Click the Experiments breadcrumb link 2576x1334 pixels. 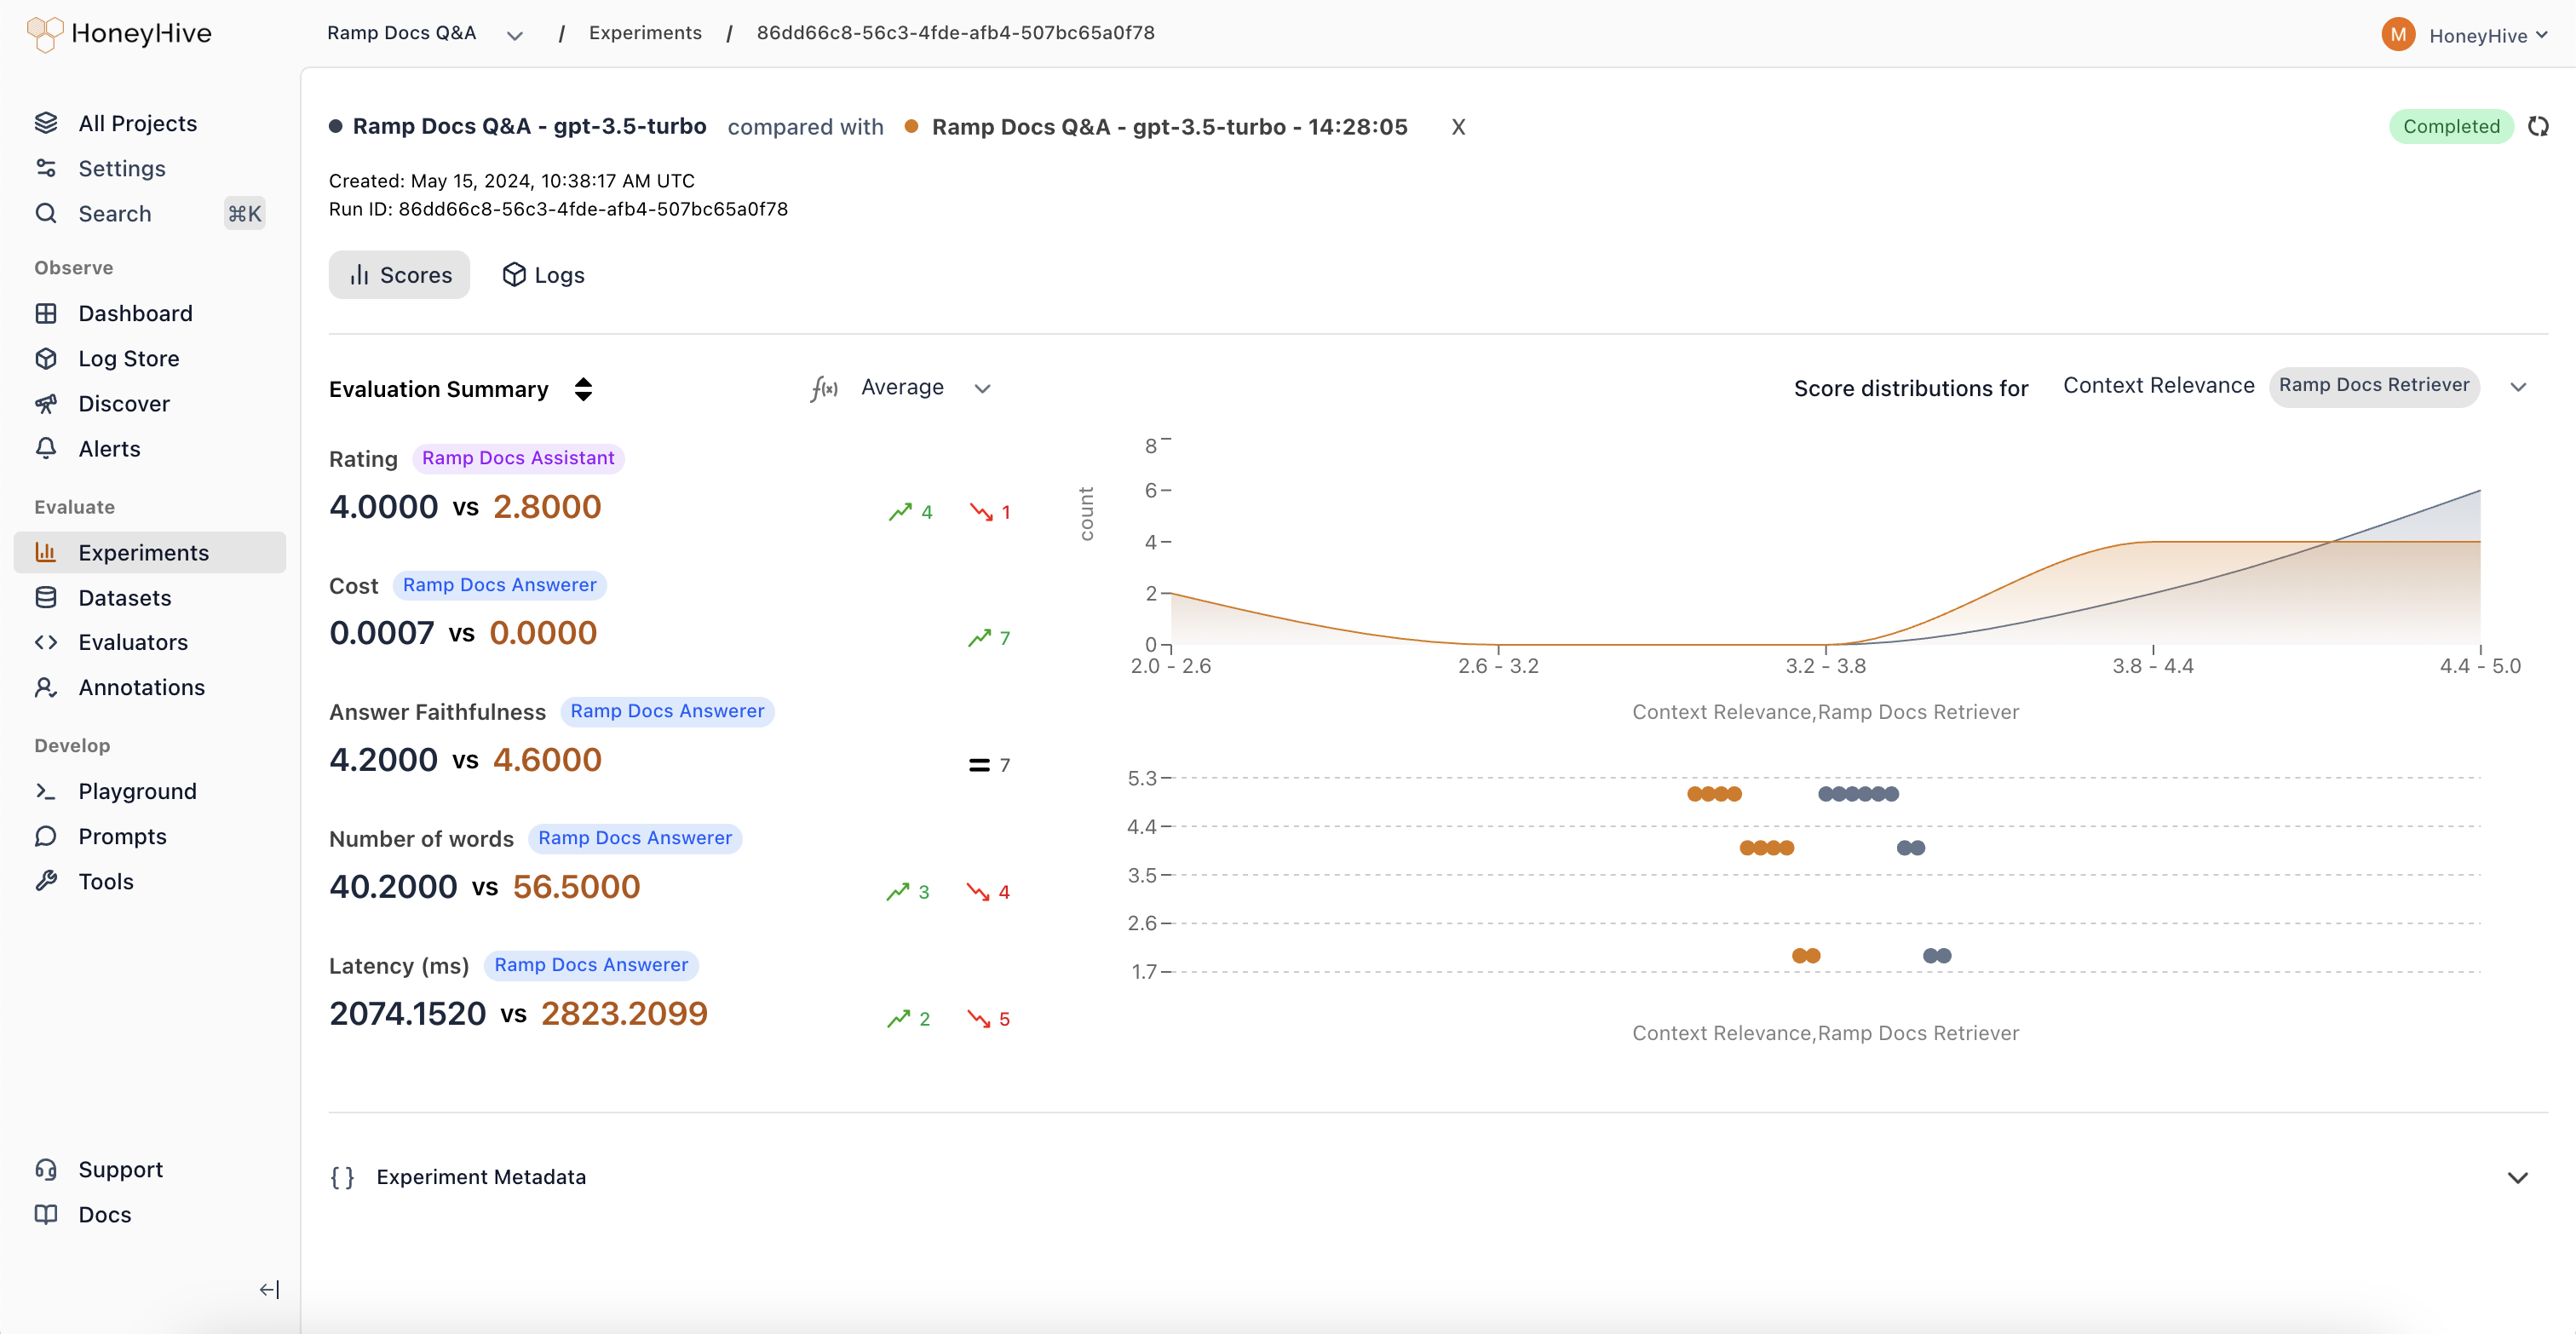(x=645, y=33)
